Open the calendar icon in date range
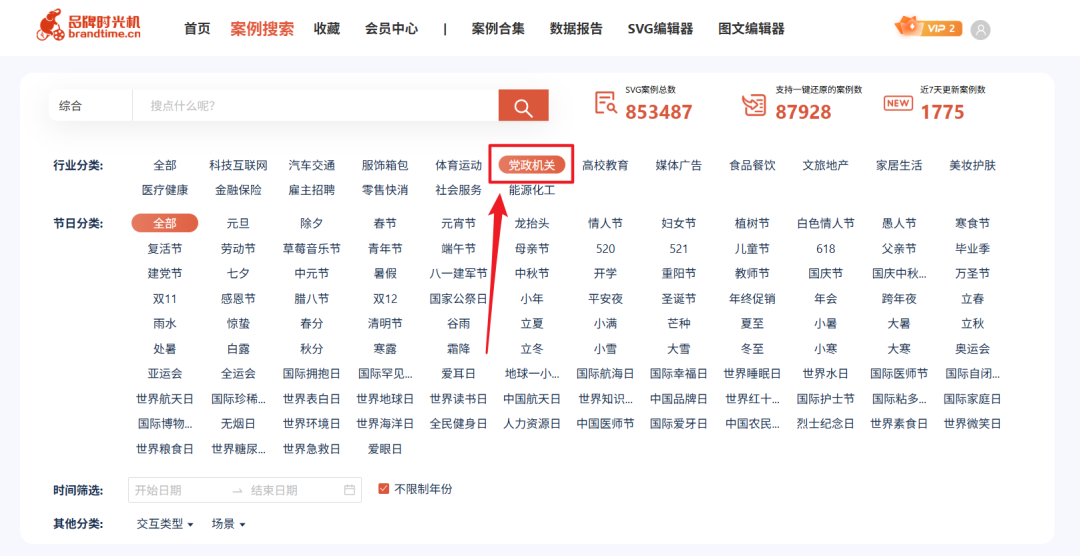This screenshot has height=556, width=1080. [x=350, y=490]
